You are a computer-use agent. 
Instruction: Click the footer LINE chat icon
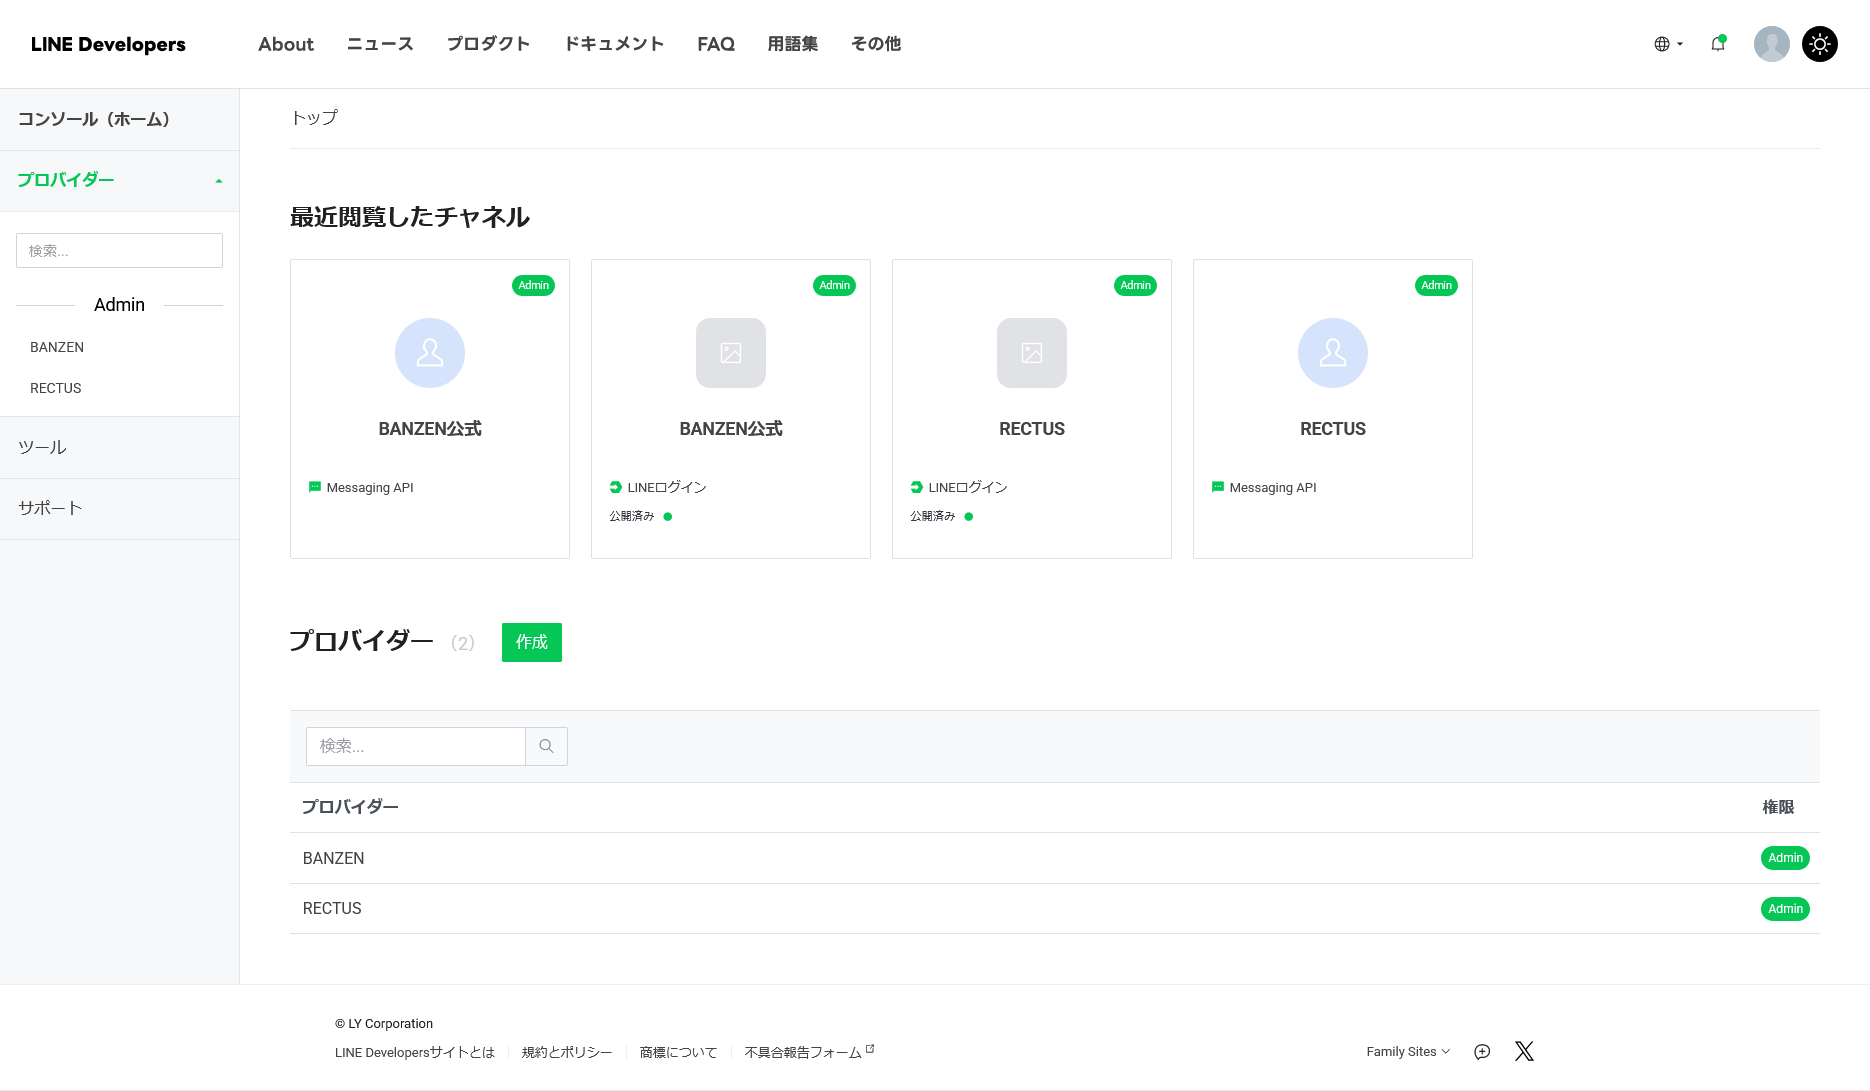(x=1482, y=1052)
